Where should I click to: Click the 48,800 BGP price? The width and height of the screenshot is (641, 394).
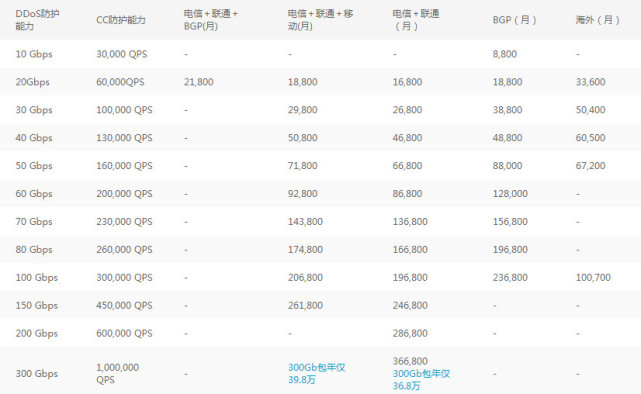pyautogui.click(x=507, y=138)
